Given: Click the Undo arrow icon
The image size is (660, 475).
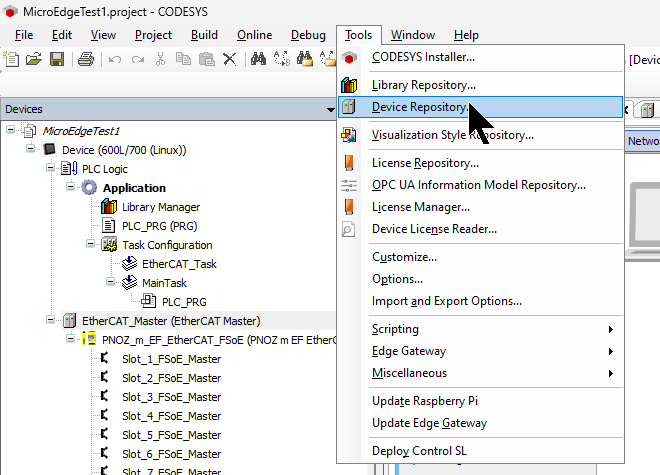Looking at the screenshot, I should tap(115, 59).
